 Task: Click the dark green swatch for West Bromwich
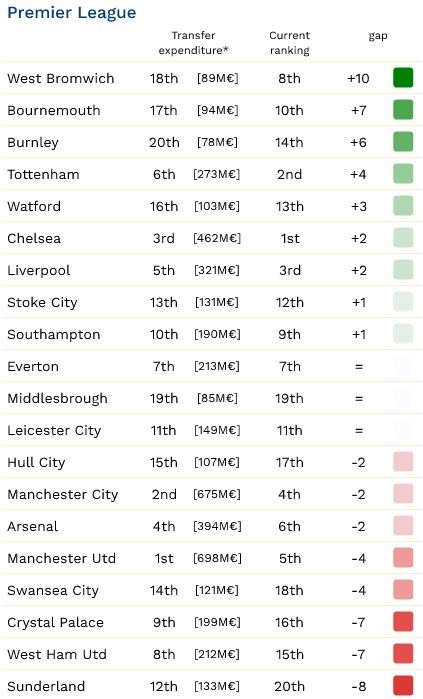(403, 78)
